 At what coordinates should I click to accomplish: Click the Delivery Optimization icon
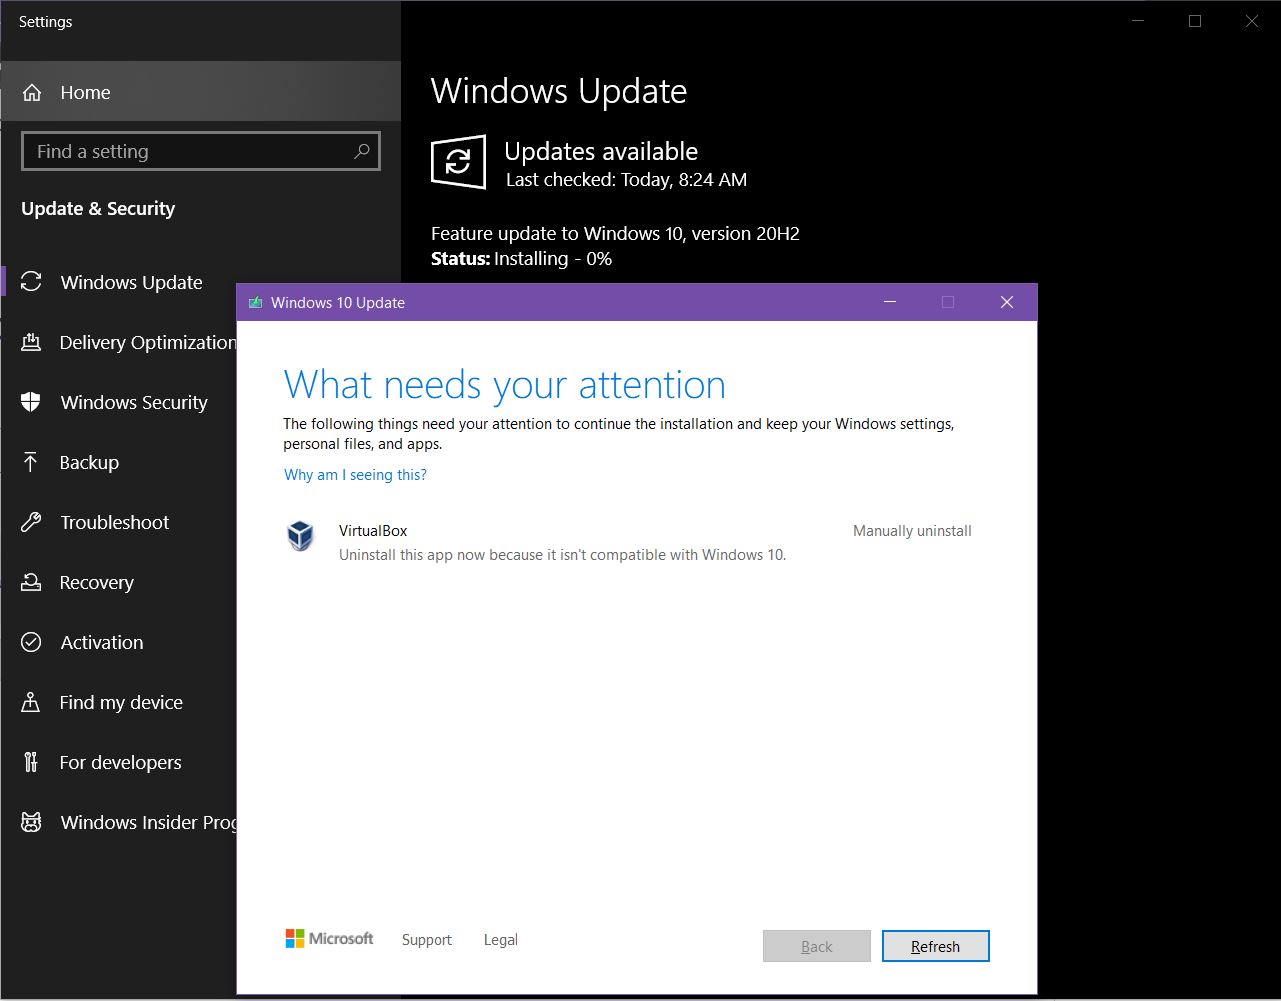tap(31, 342)
